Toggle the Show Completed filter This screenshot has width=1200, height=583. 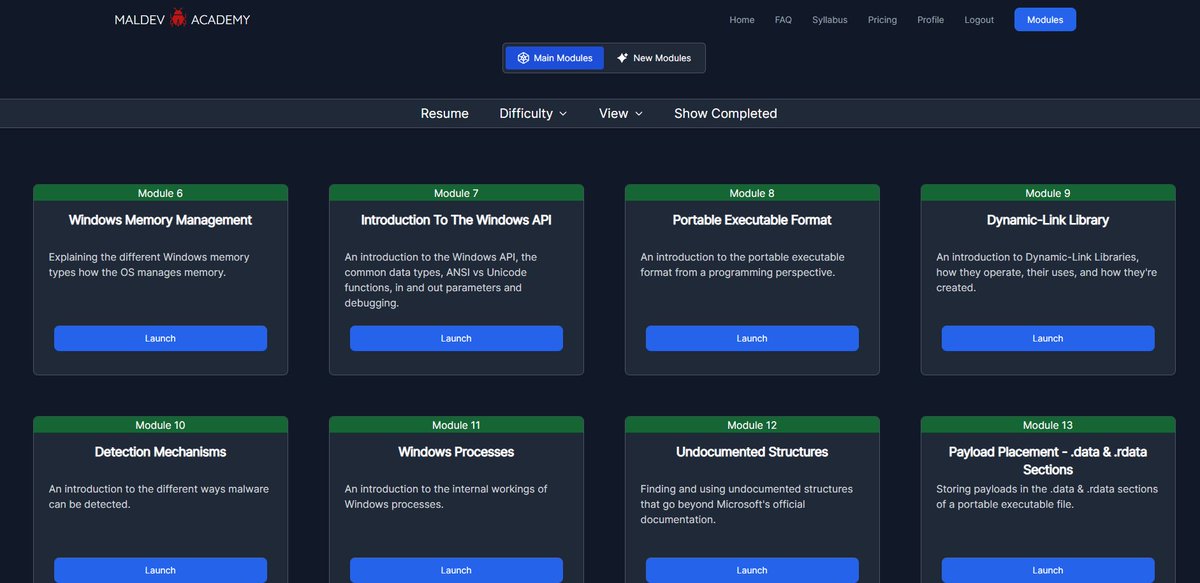tap(725, 113)
